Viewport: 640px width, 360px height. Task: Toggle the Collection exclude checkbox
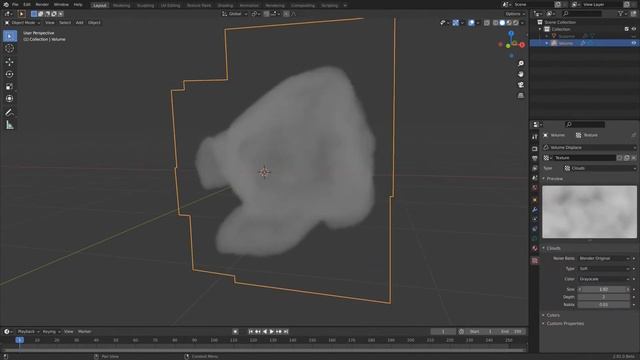coord(627,29)
